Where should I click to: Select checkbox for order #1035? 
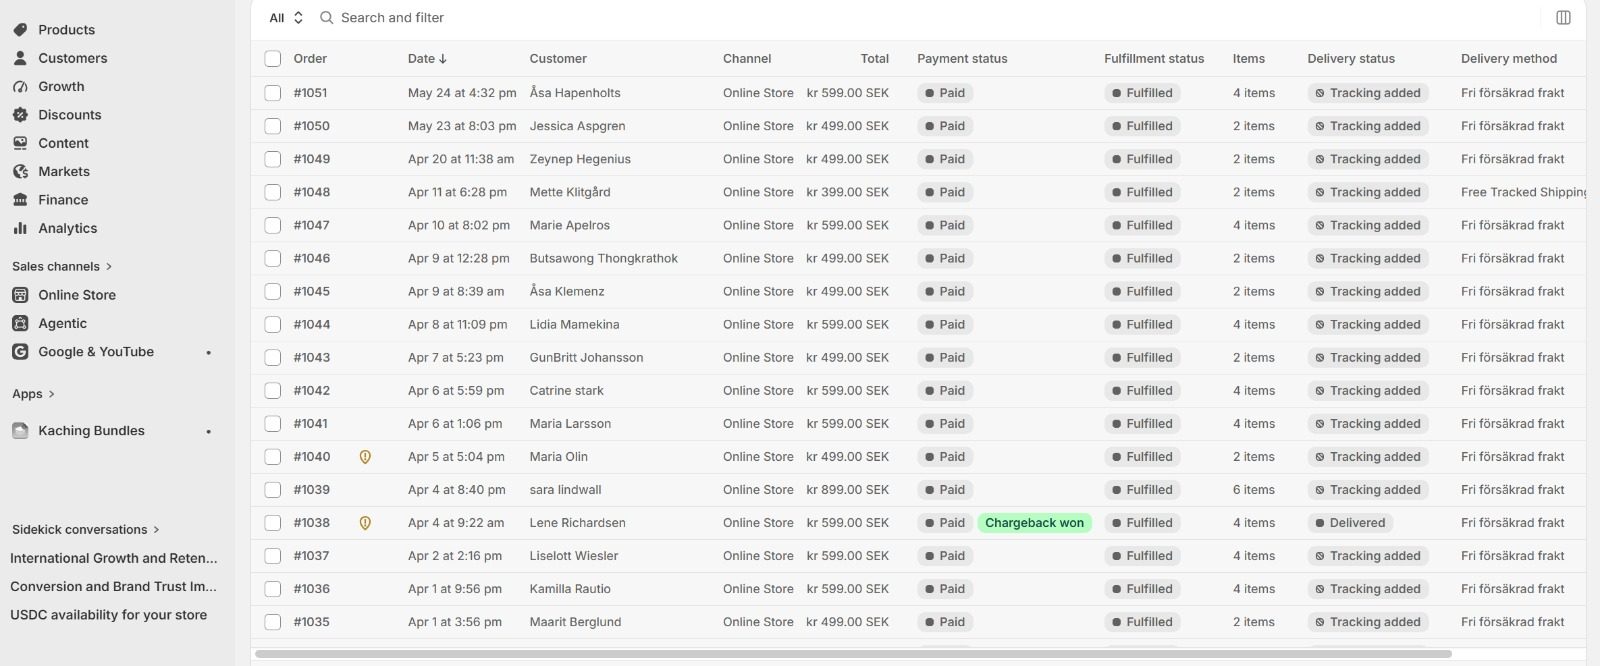(x=272, y=622)
